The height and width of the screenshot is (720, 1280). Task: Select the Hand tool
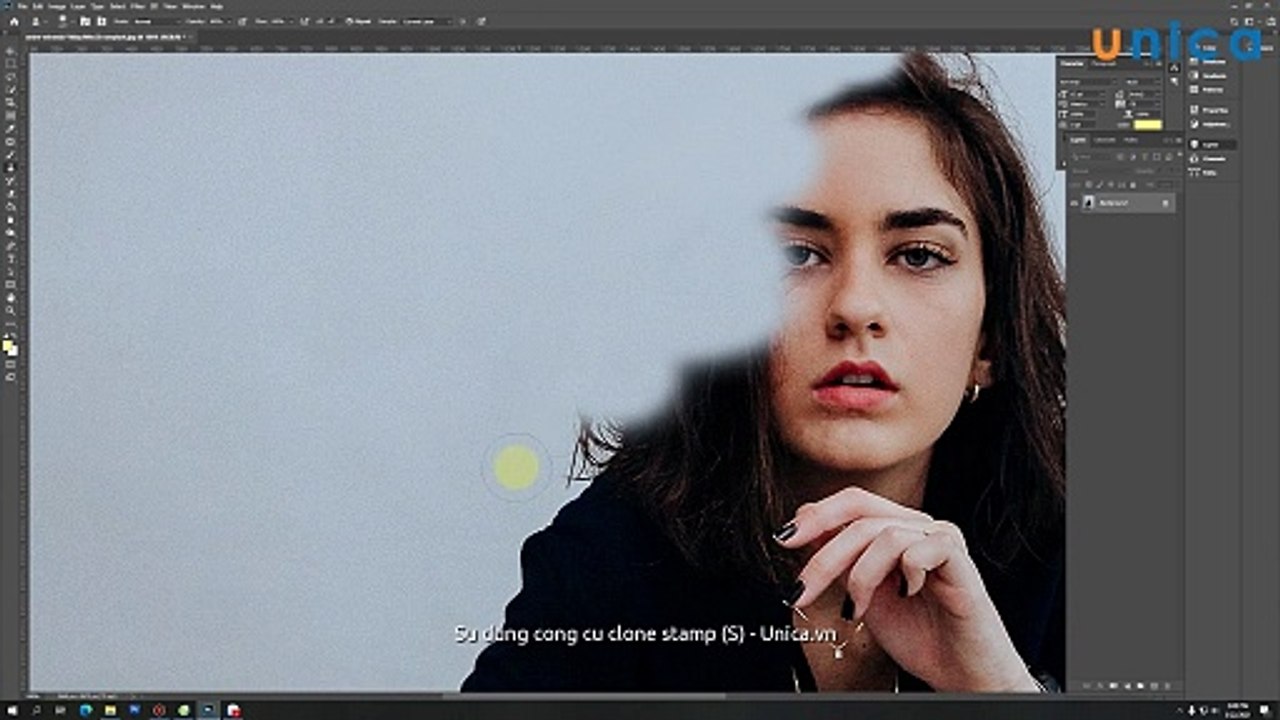pyautogui.click(x=11, y=297)
